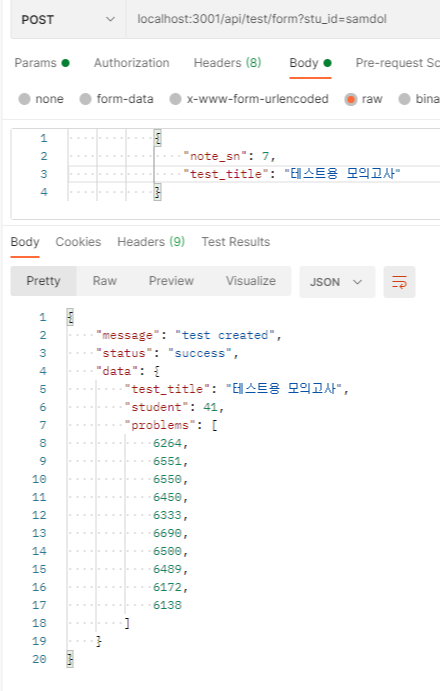Select the raw body option
This screenshot has width=440, height=691.
[x=364, y=99]
